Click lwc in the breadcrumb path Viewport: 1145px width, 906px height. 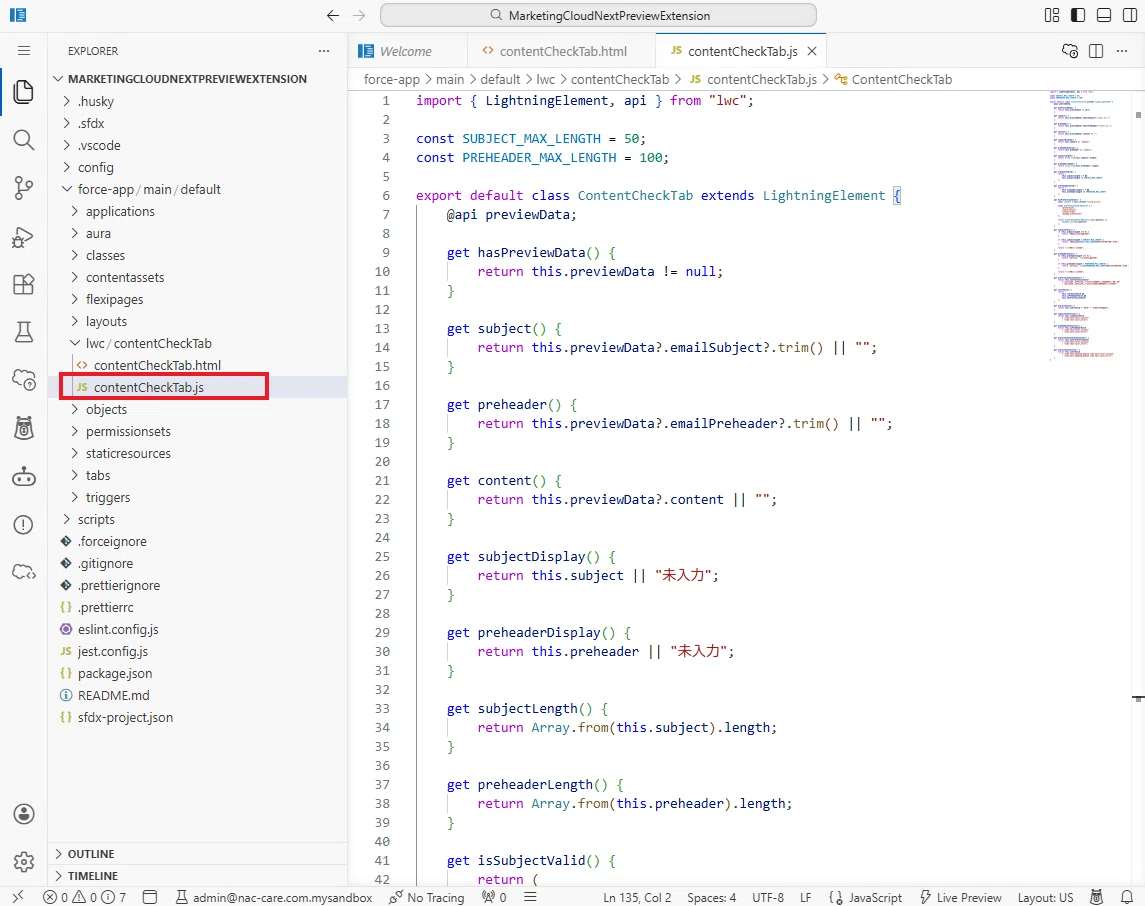545,80
